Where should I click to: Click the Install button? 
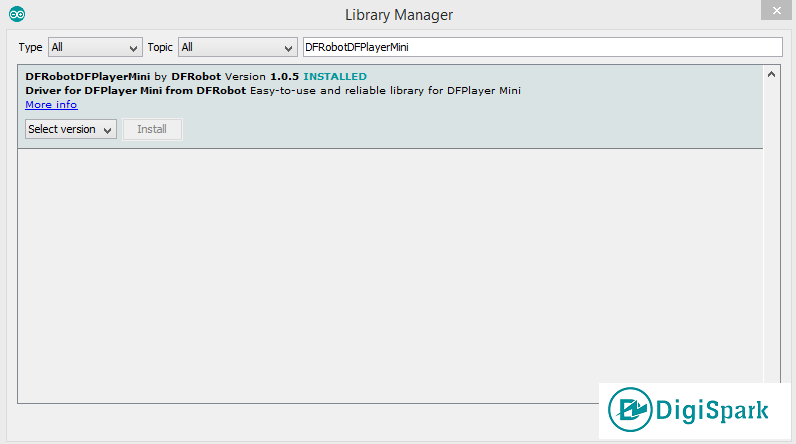pos(152,129)
